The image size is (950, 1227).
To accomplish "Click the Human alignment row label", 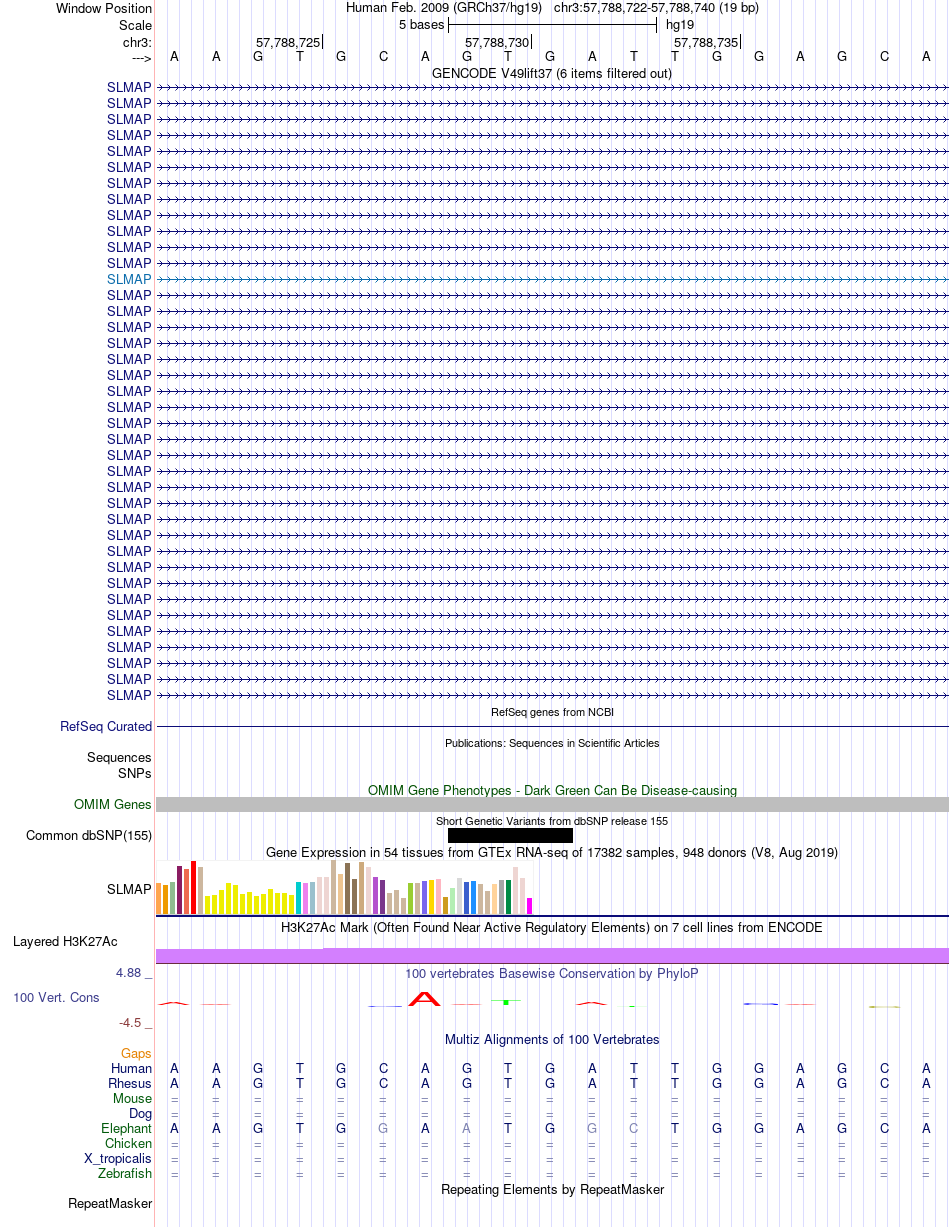I will pyautogui.click(x=131, y=1069).
